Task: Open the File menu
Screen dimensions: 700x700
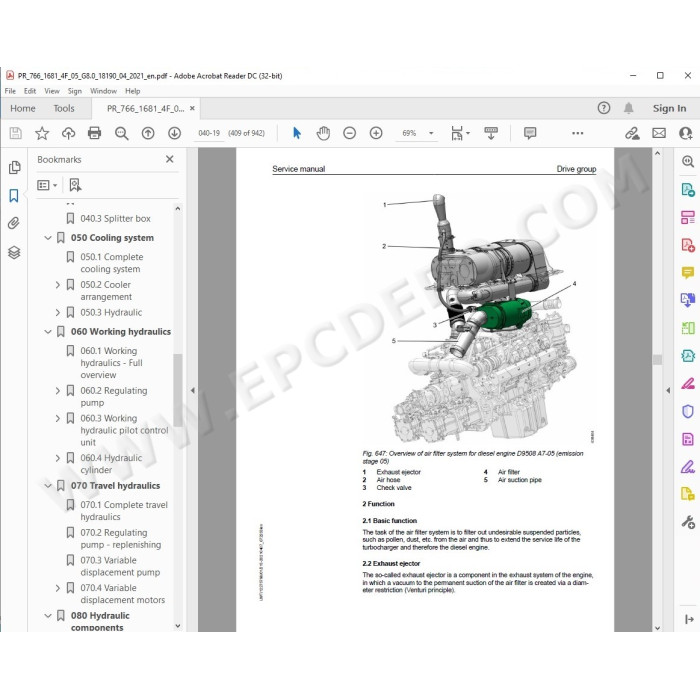Action: [x=10, y=91]
